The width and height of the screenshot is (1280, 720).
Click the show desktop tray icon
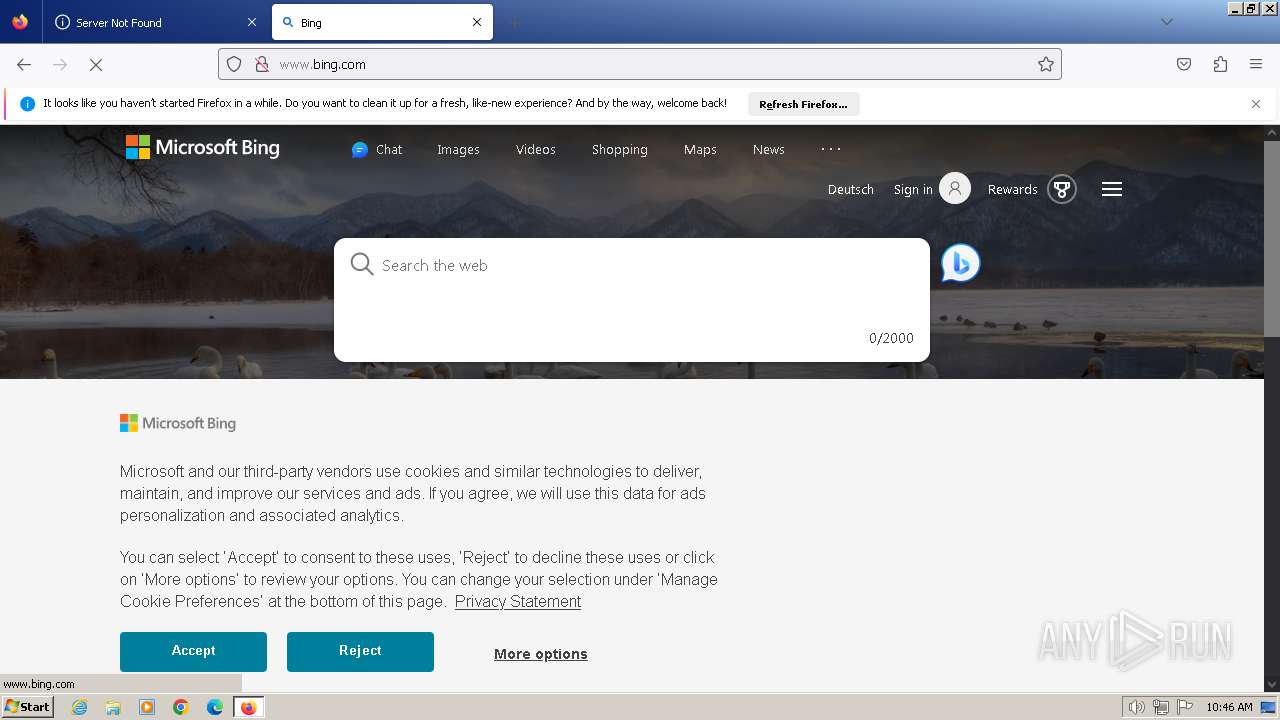click(x=1268, y=707)
